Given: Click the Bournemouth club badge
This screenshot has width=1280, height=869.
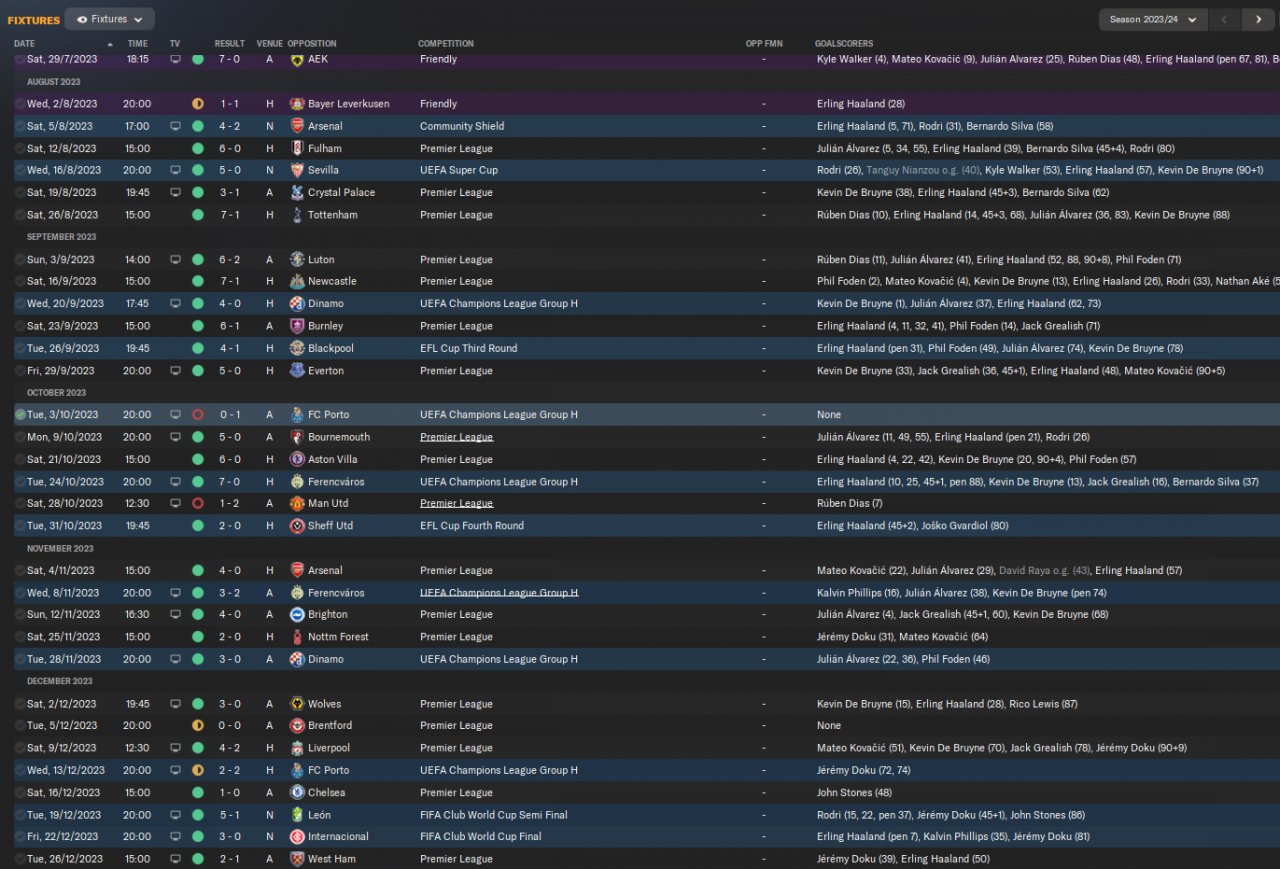Looking at the screenshot, I should (297, 437).
